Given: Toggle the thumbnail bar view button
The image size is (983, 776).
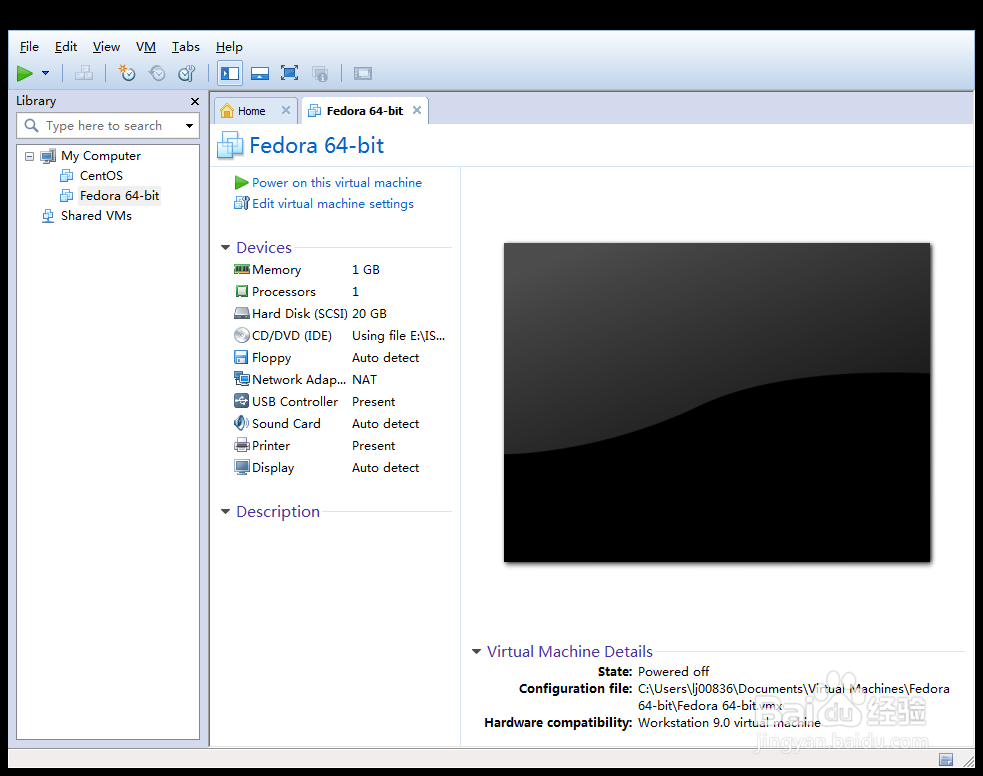Looking at the screenshot, I should point(260,73).
